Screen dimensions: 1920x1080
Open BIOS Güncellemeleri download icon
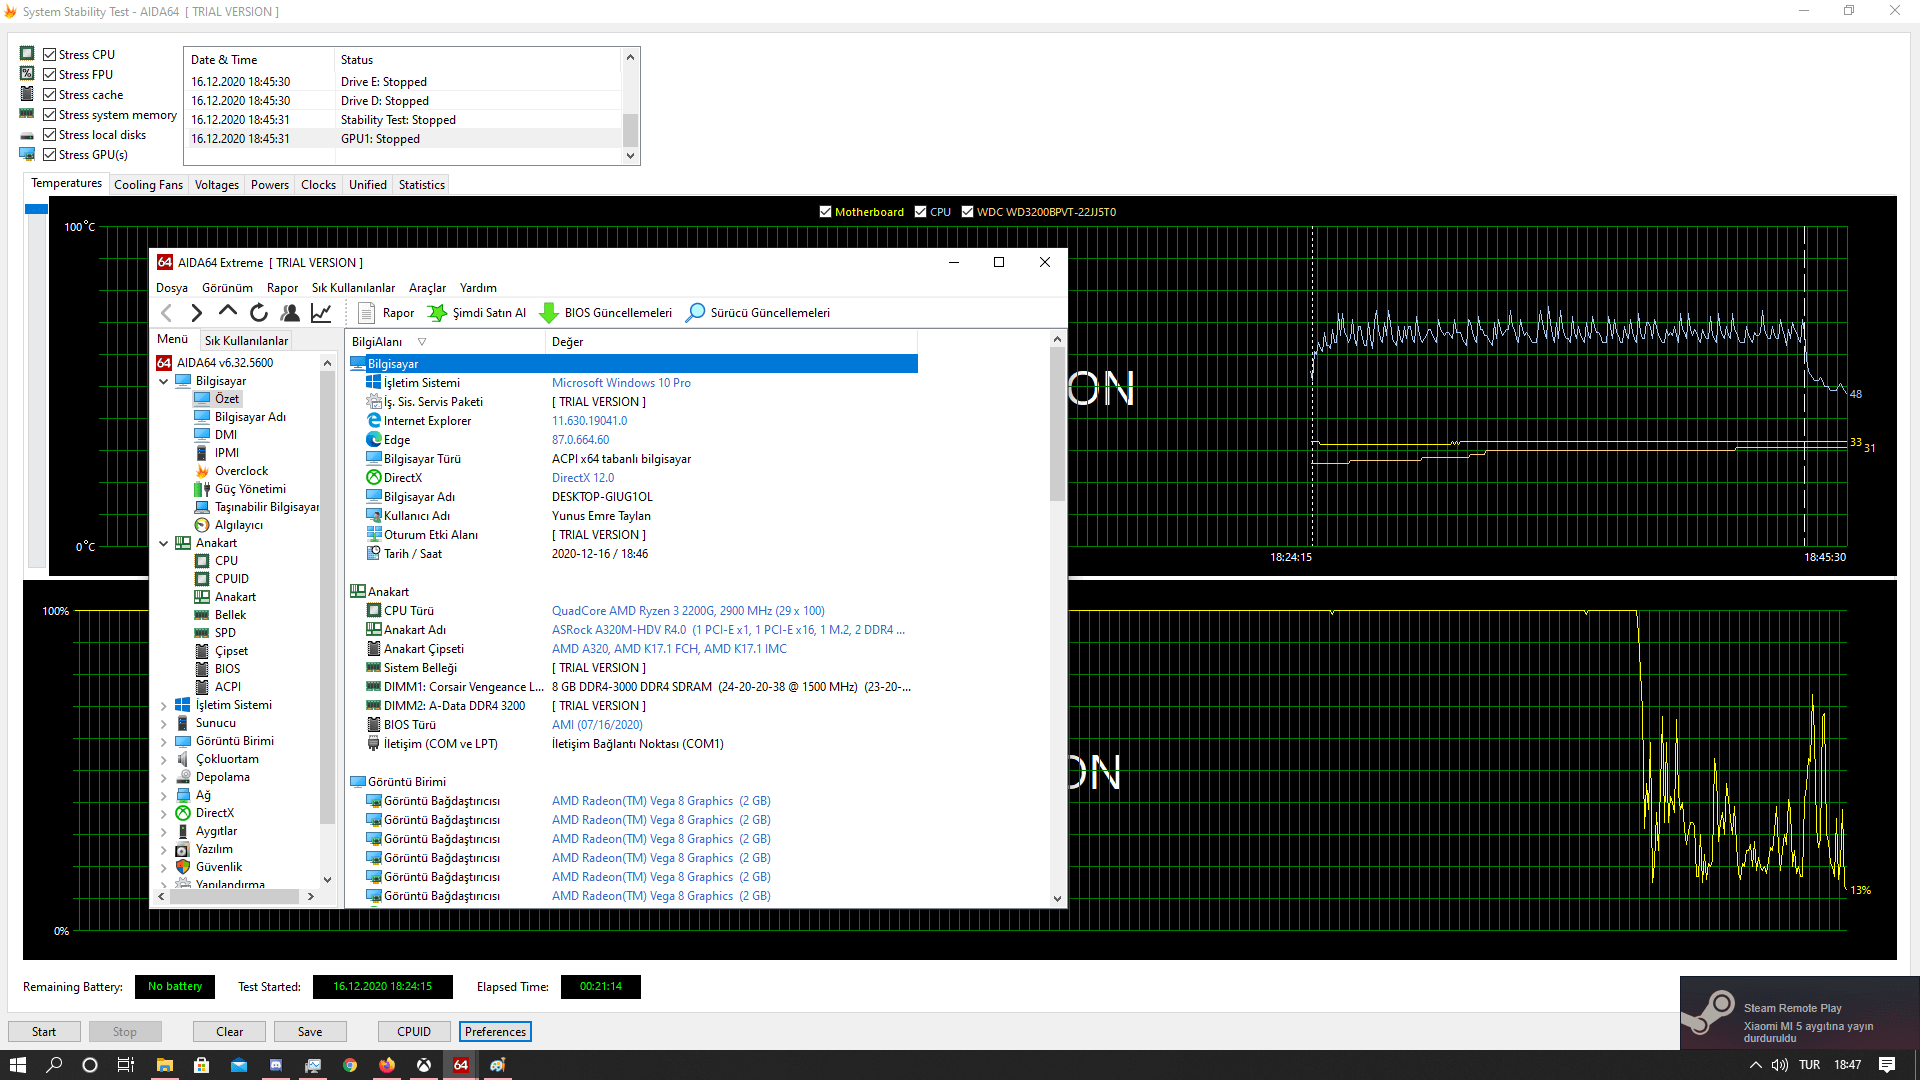[548, 313]
